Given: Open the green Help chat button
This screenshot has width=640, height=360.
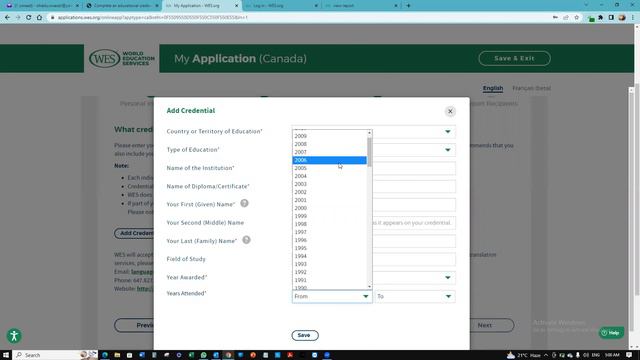Looking at the screenshot, I should point(611,333).
